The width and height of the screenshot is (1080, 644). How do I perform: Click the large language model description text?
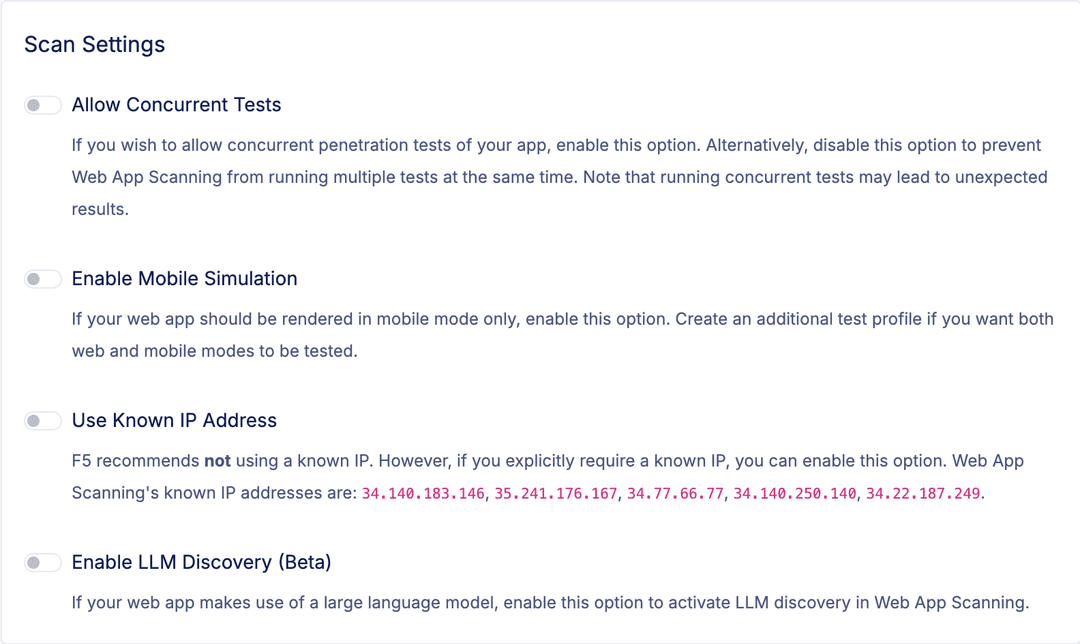point(550,603)
